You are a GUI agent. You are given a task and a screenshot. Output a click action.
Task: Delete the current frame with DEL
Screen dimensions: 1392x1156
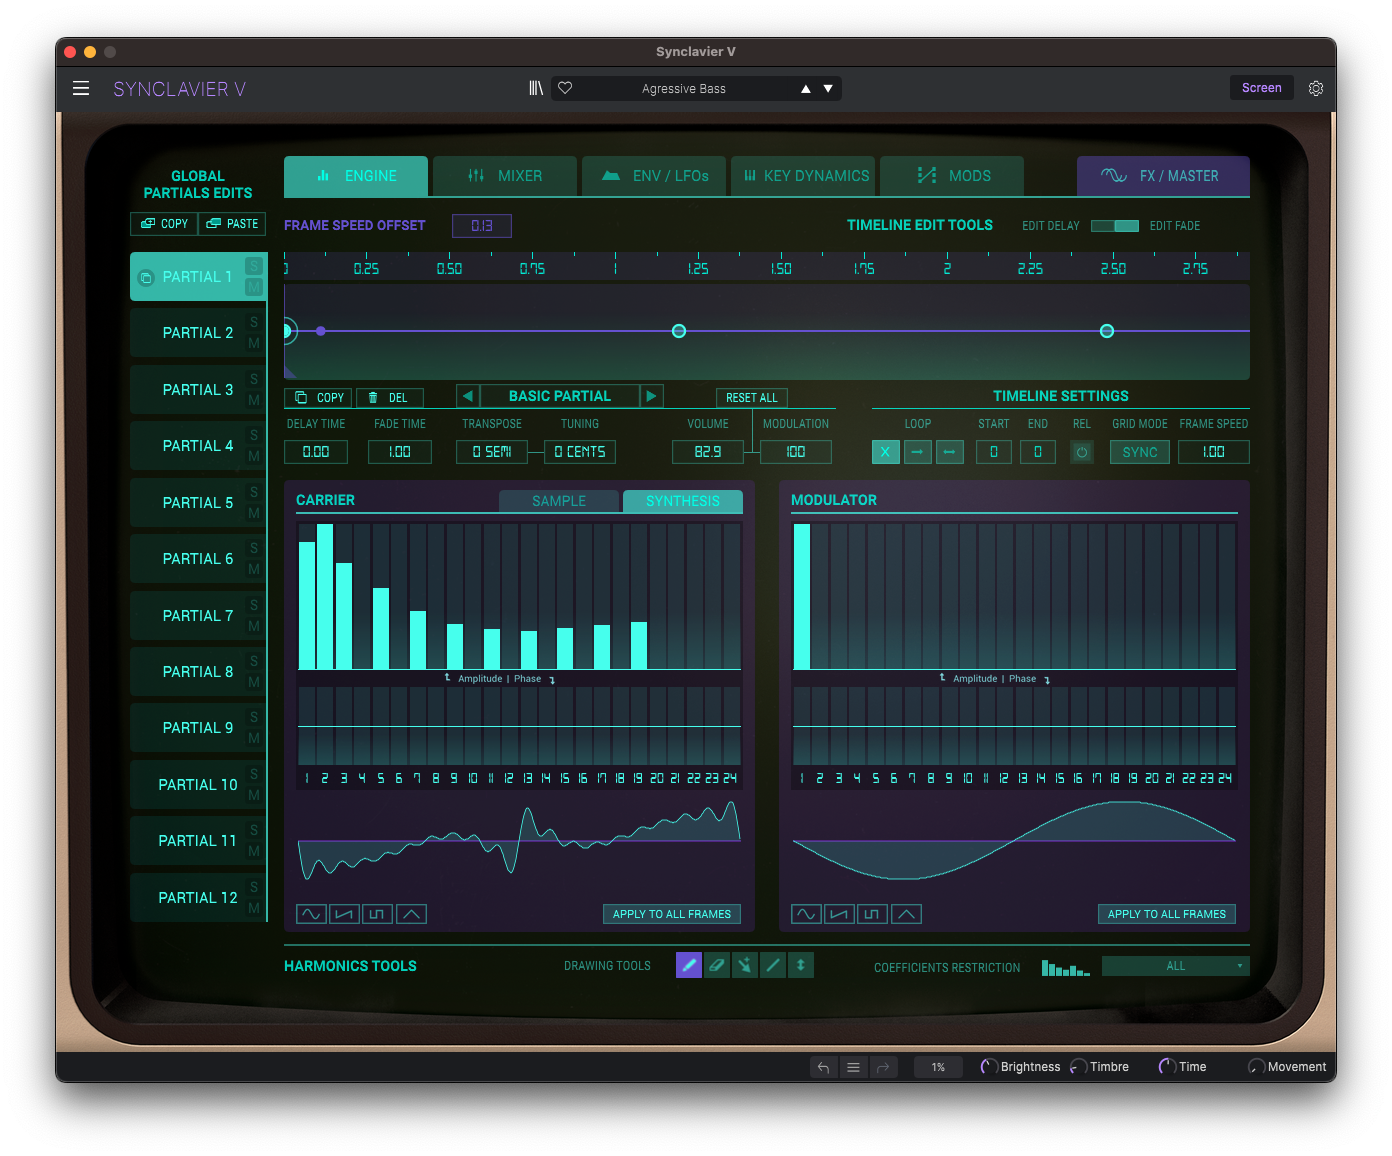389,397
